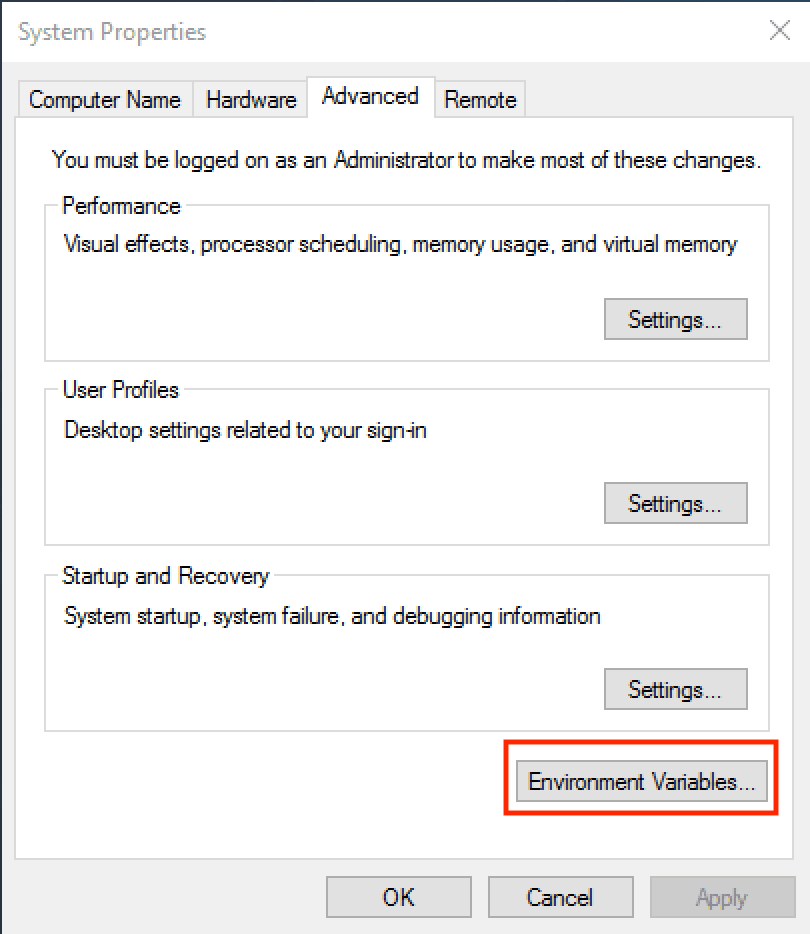Click the Startup and Recovery heading
810x934 pixels.
tap(165, 576)
